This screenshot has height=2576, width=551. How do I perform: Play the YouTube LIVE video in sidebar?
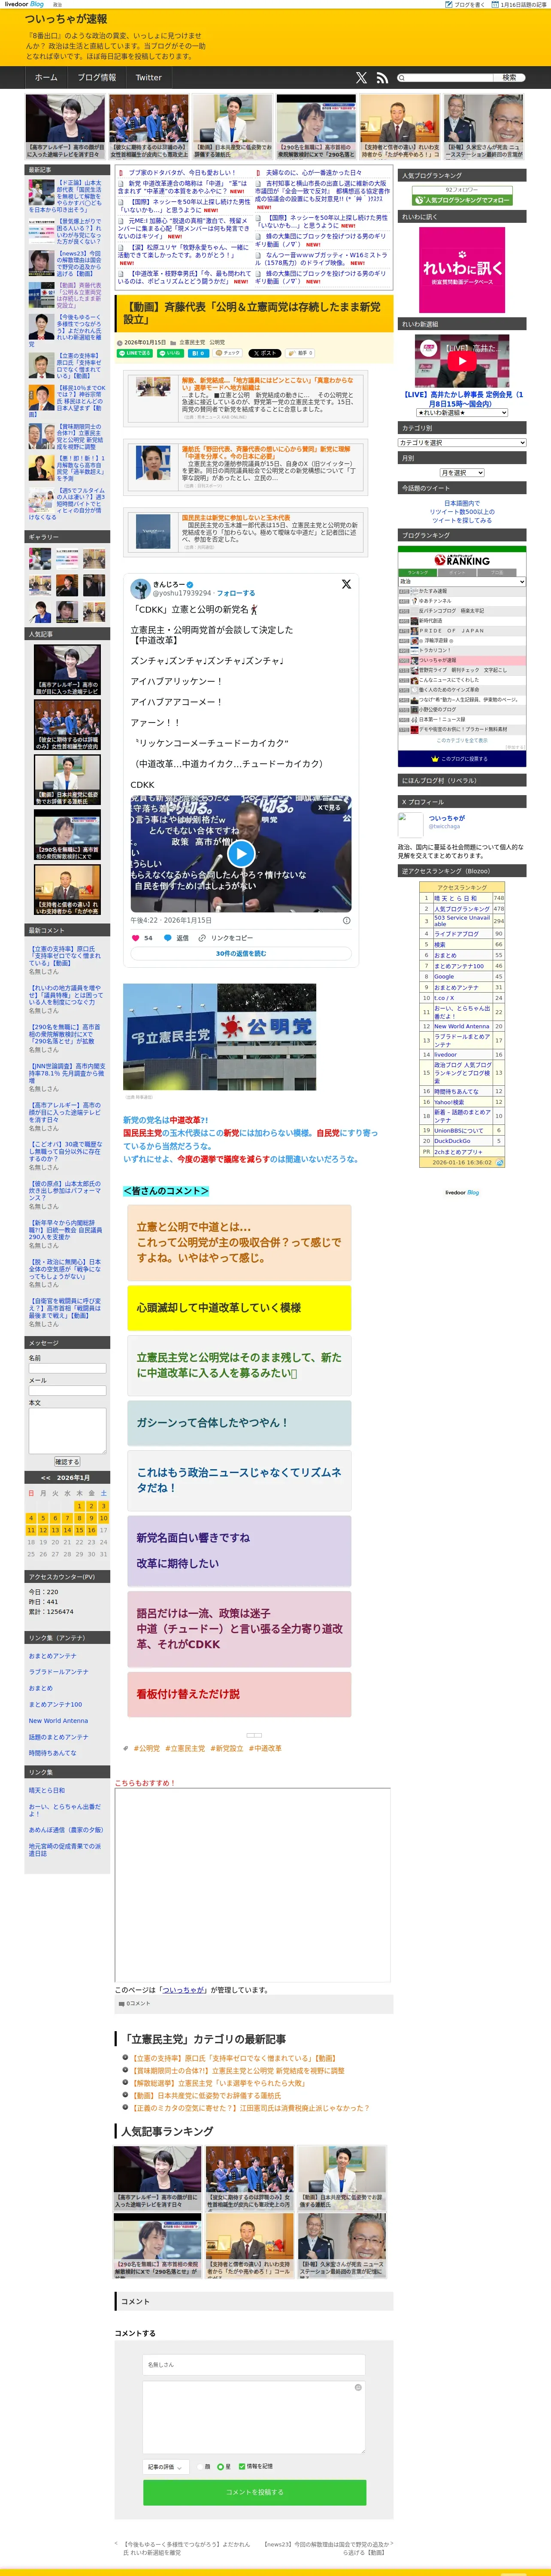click(462, 361)
